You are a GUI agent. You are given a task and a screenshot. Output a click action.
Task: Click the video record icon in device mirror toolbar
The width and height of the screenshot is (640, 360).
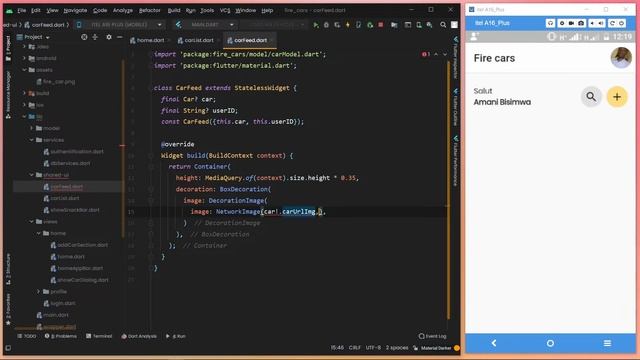pyautogui.click(x=571, y=23)
